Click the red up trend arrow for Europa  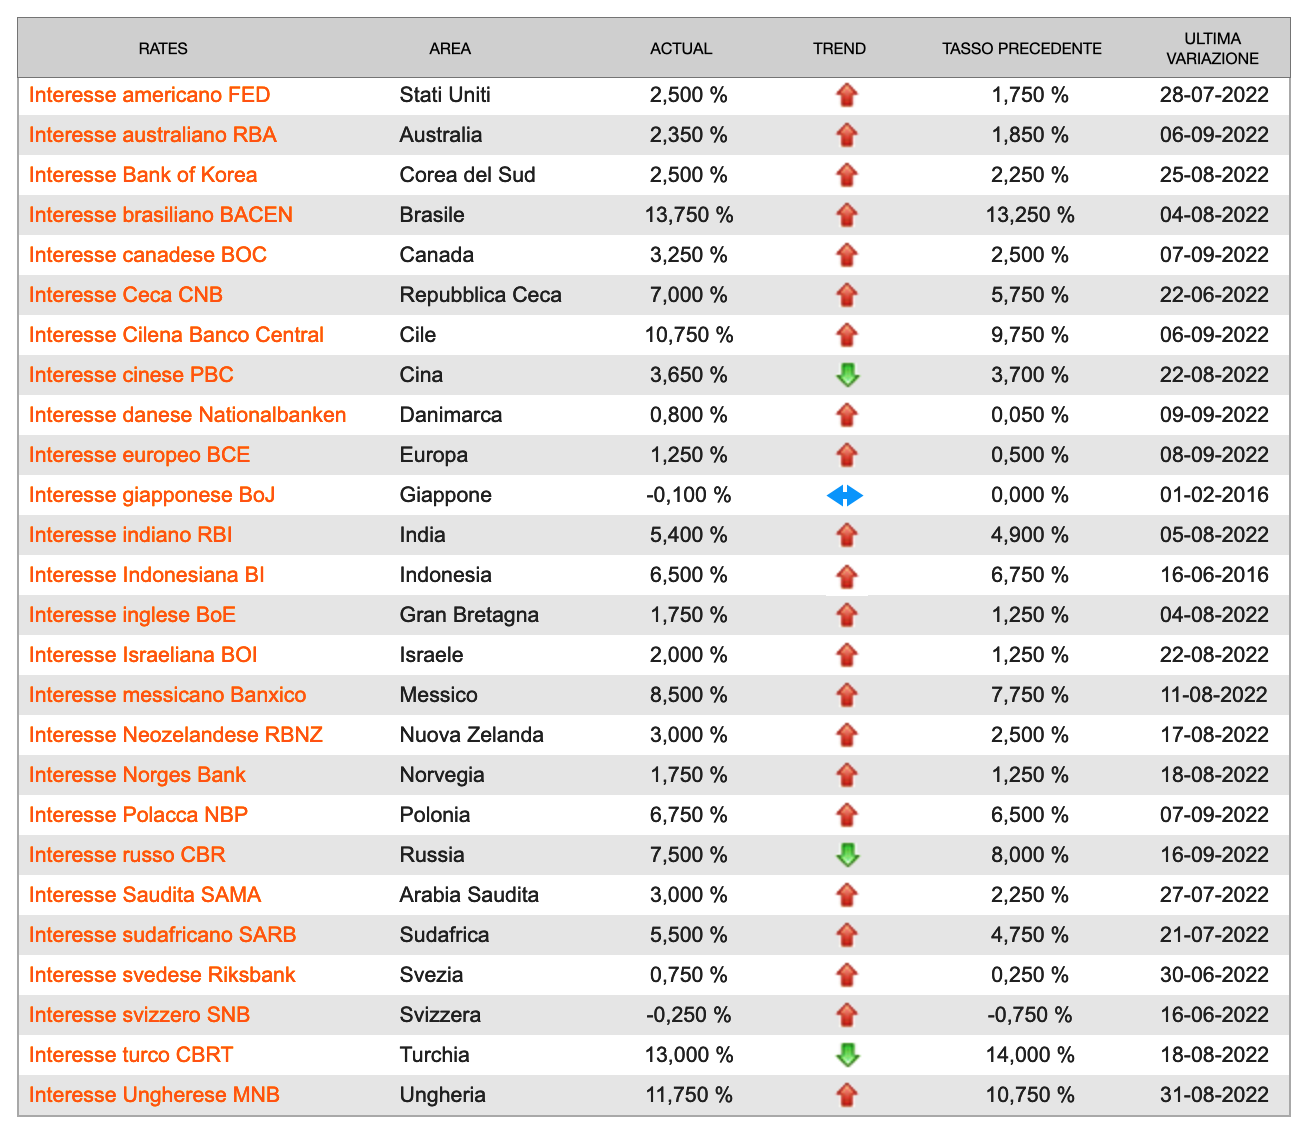pyautogui.click(x=847, y=455)
